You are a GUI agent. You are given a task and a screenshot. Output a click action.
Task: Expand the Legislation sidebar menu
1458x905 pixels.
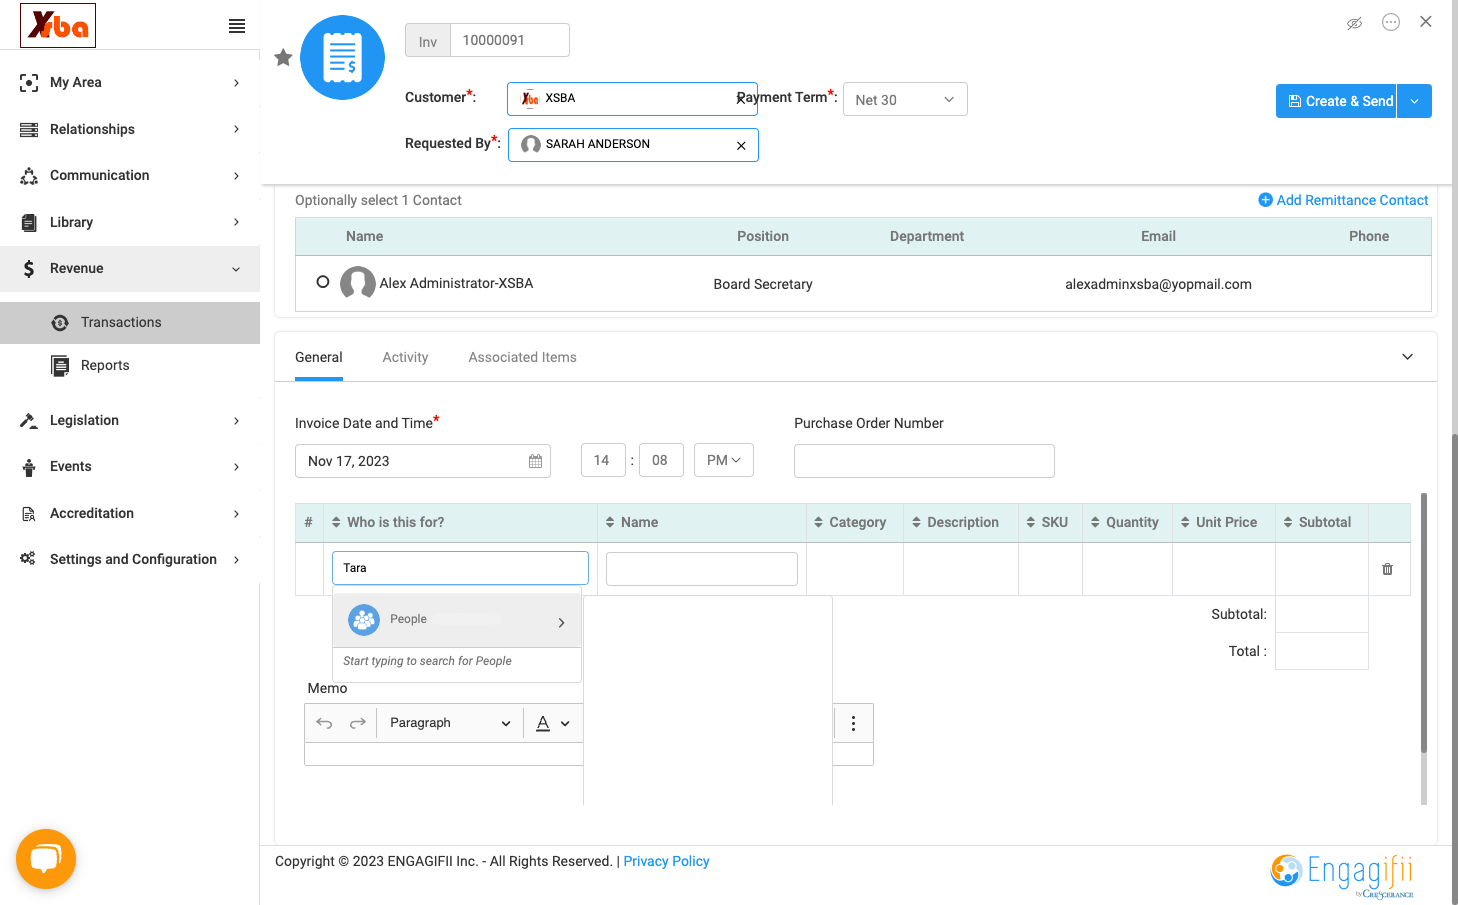130,420
